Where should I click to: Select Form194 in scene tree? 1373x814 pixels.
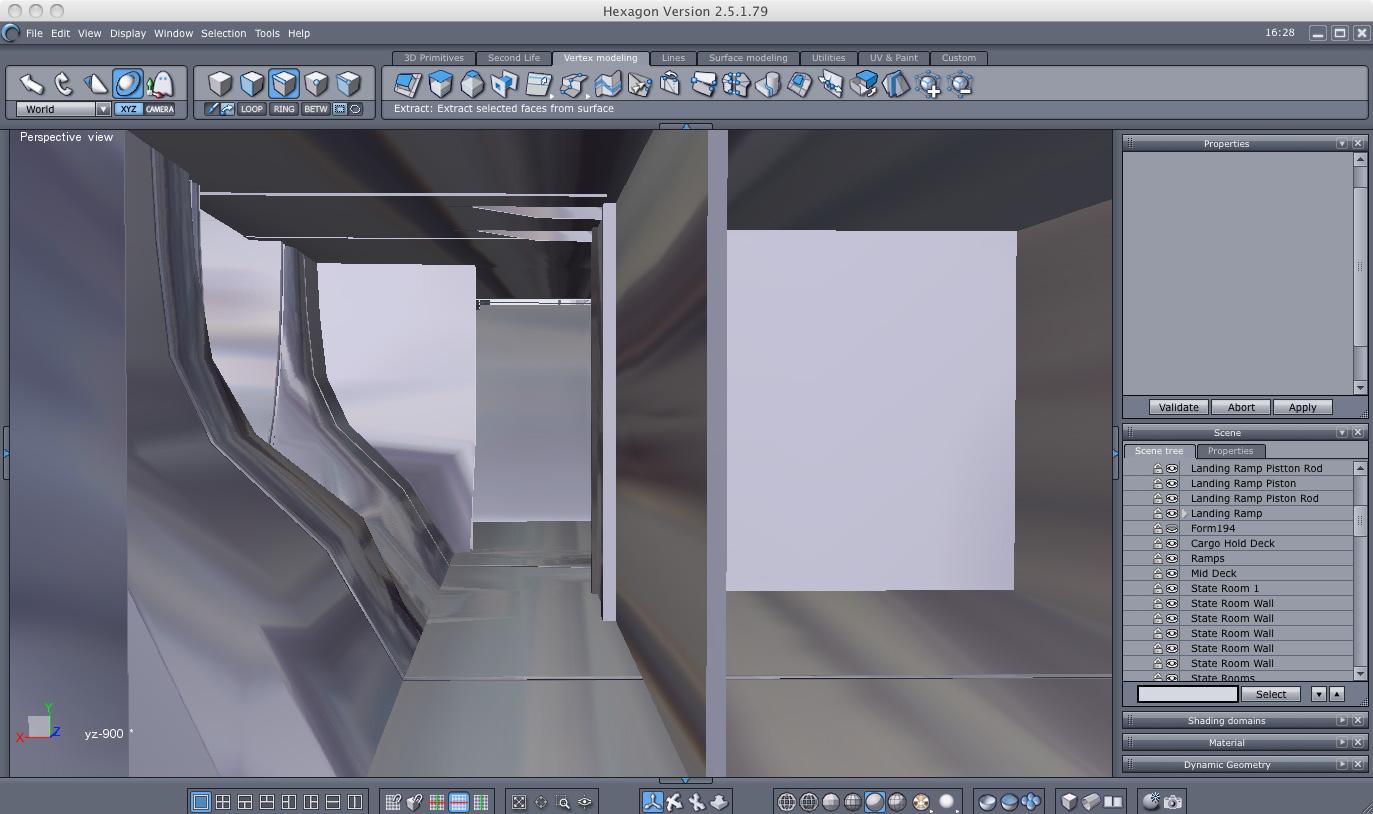pos(1213,528)
